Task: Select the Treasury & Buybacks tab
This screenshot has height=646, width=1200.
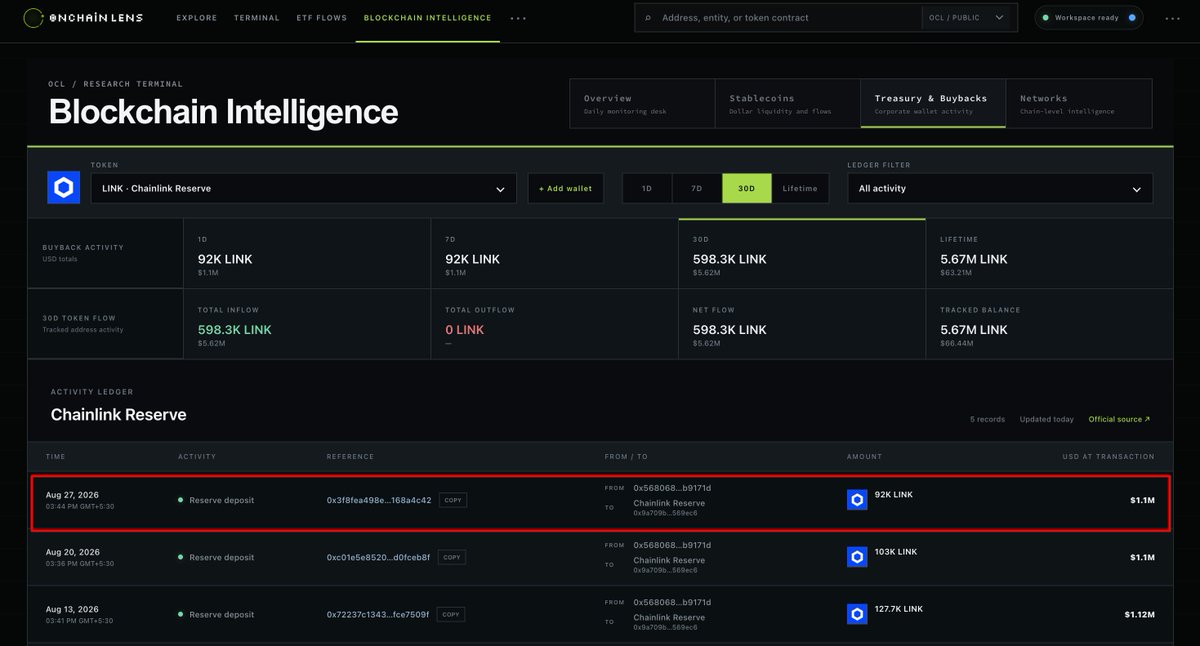Action: pyautogui.click(x=933, y=103)
